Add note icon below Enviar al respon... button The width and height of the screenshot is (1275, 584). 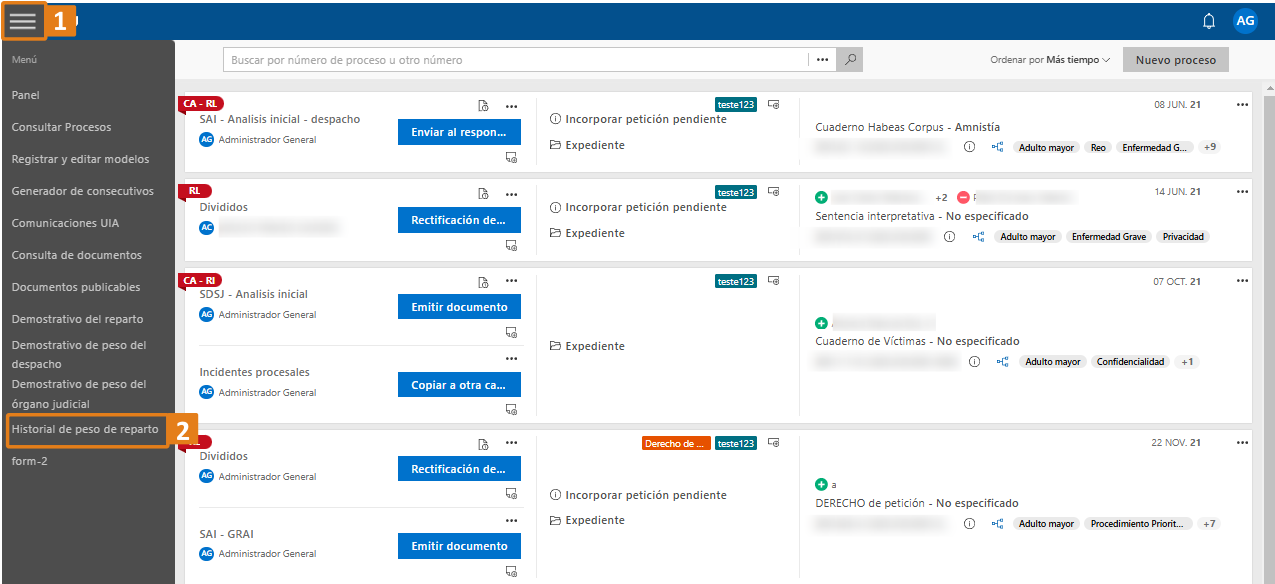[511, 157]
